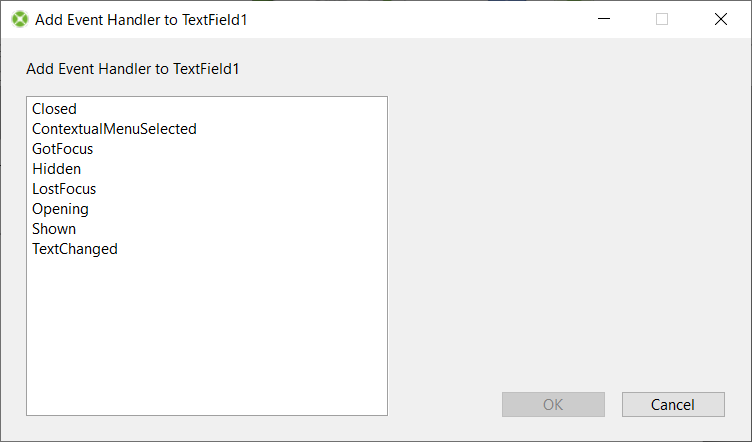
Task: Click the disabled maximize window button
Action: (661, 19)
